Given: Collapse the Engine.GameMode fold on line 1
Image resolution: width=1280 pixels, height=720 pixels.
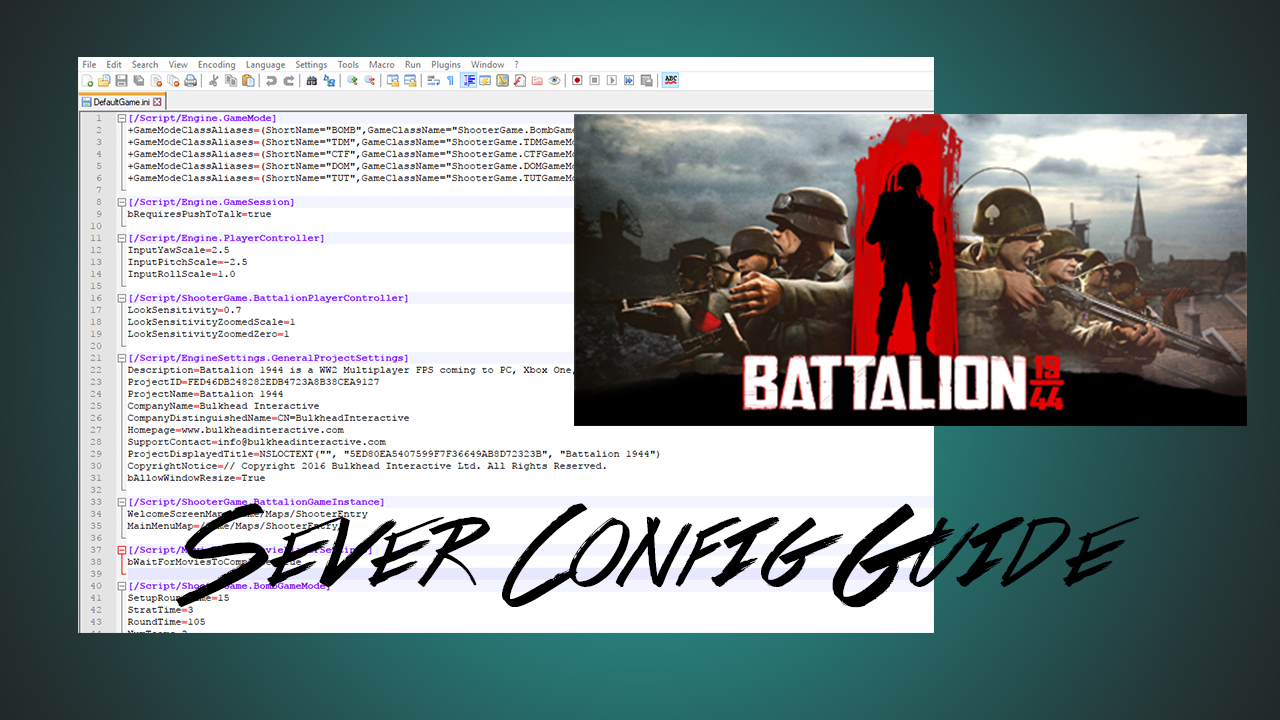Looking at the screenshot, I should tap(121, 117).
